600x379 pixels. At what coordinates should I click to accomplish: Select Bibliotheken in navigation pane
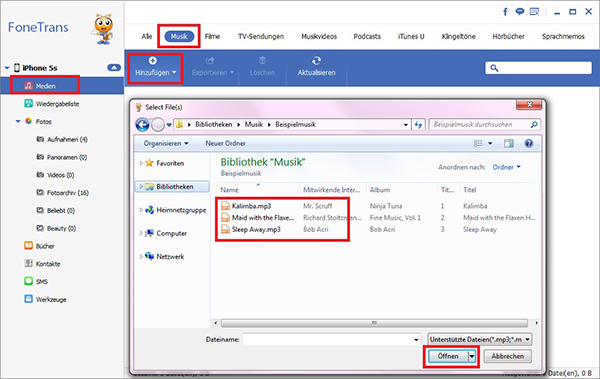172,186
